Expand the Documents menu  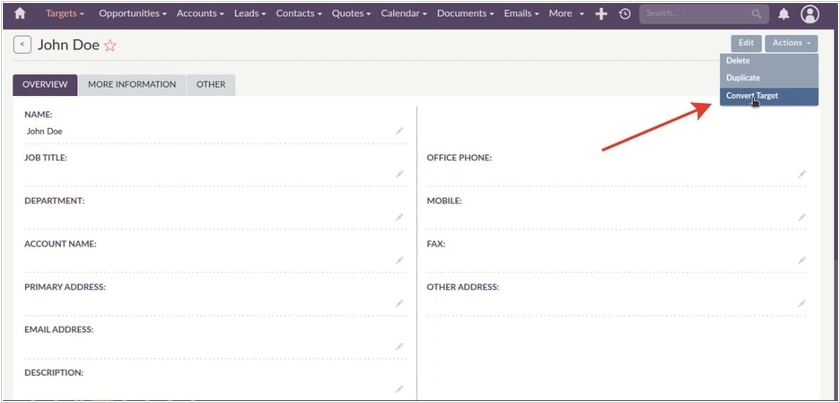coord(466,14)
